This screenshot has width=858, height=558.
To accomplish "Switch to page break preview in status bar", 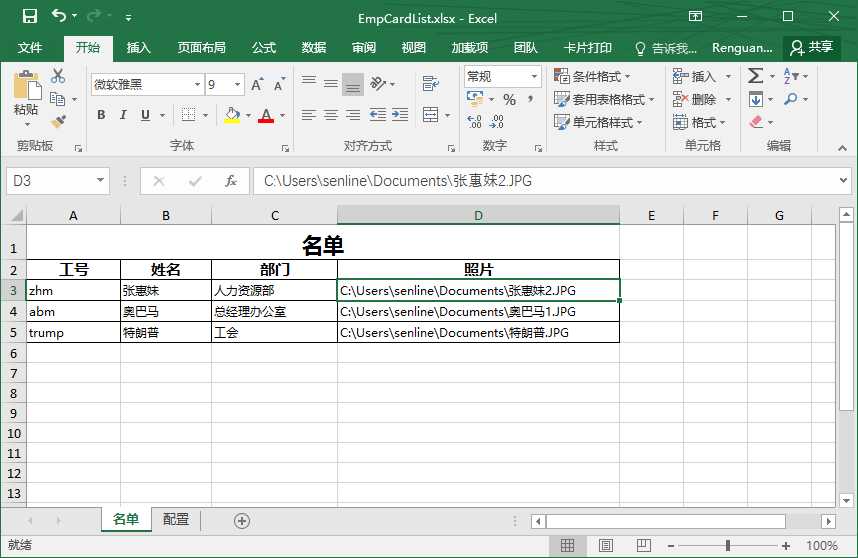I will pyautogui.click(x=644, y=545).
